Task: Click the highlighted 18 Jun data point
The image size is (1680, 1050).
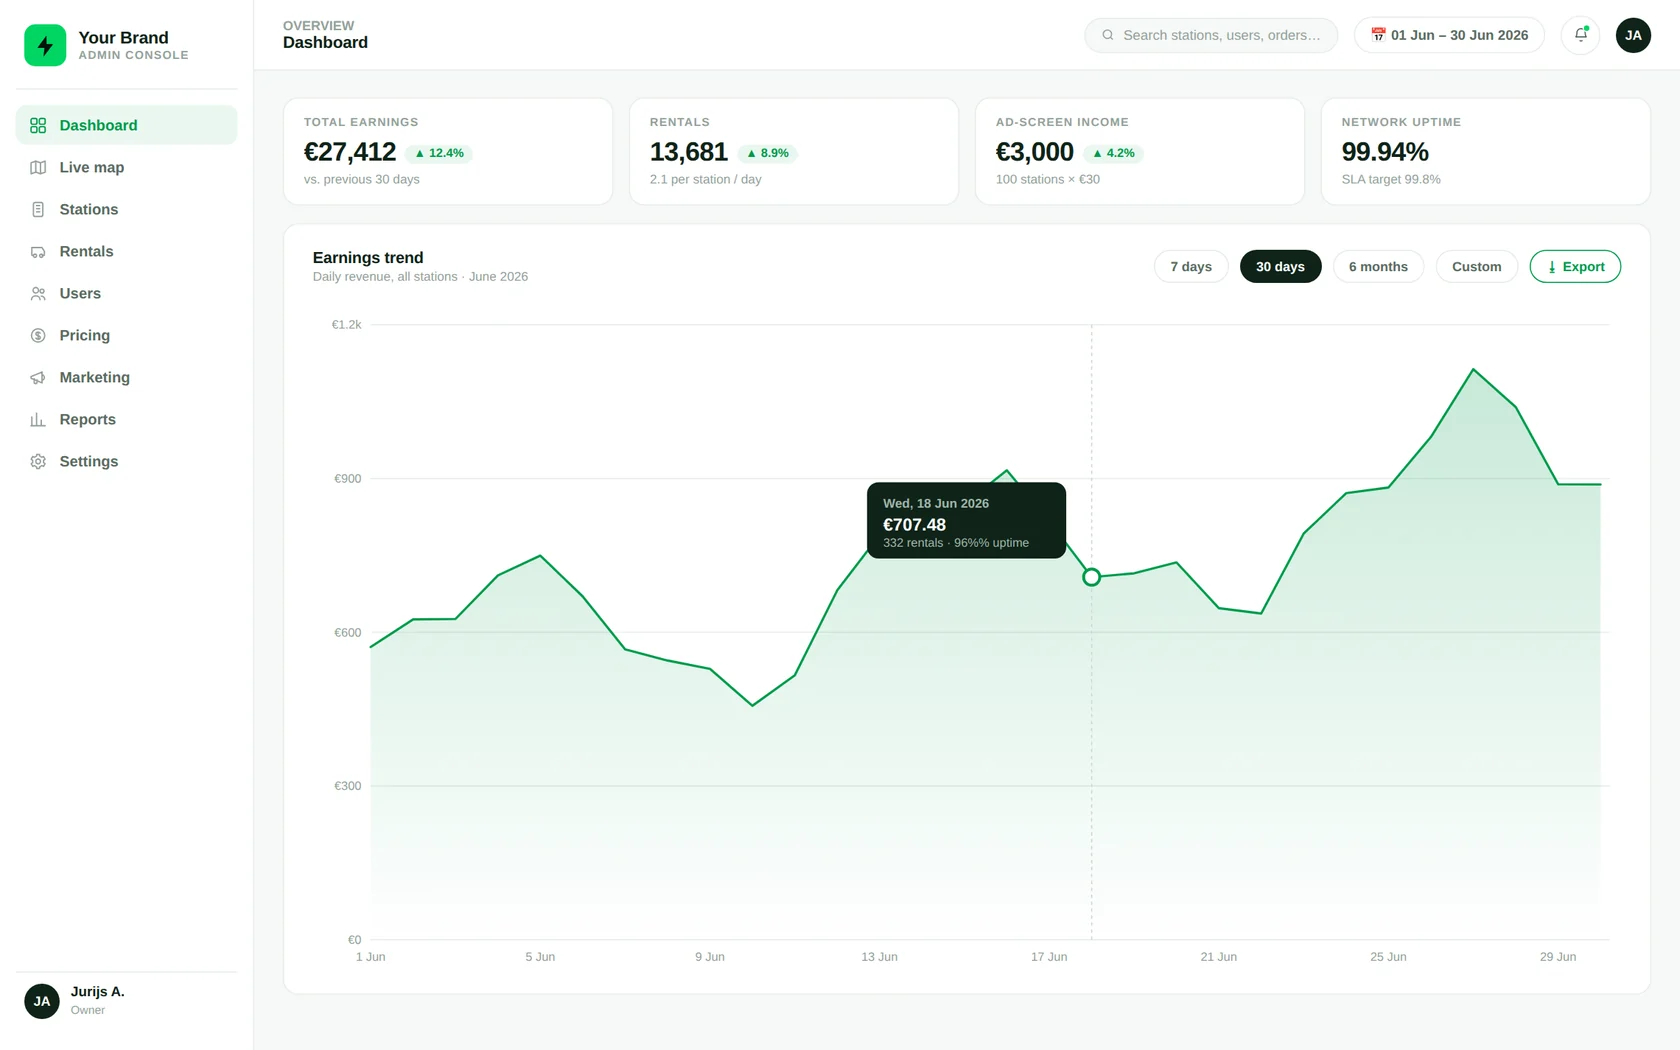Action: (x=1091, y=577)
